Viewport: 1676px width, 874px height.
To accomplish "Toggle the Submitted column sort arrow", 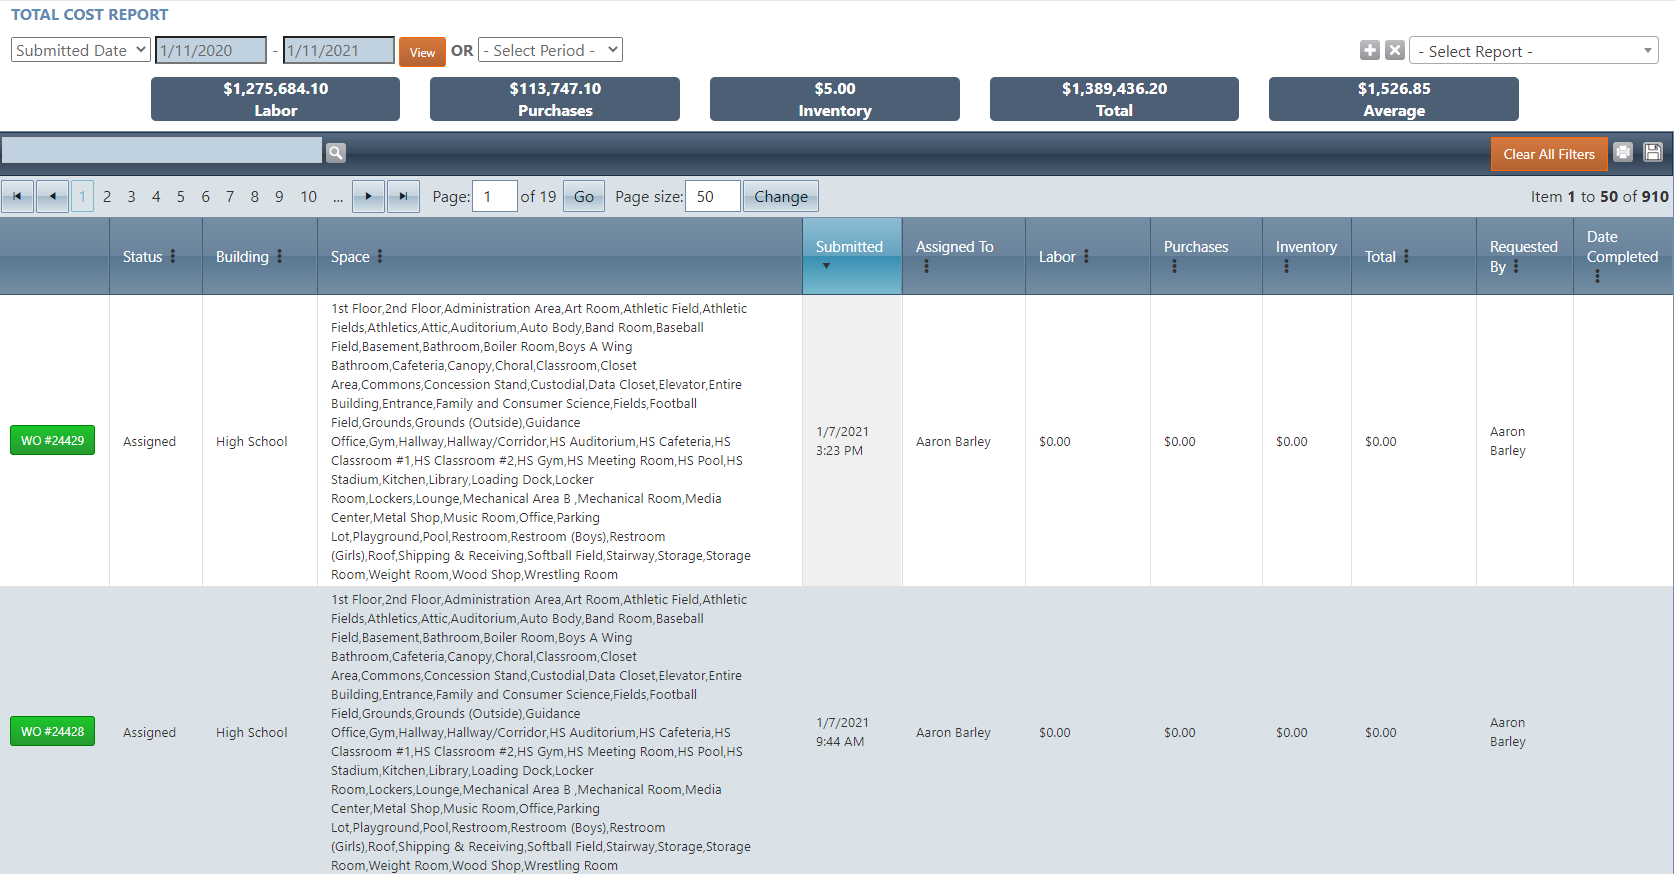I will point(826,266).
